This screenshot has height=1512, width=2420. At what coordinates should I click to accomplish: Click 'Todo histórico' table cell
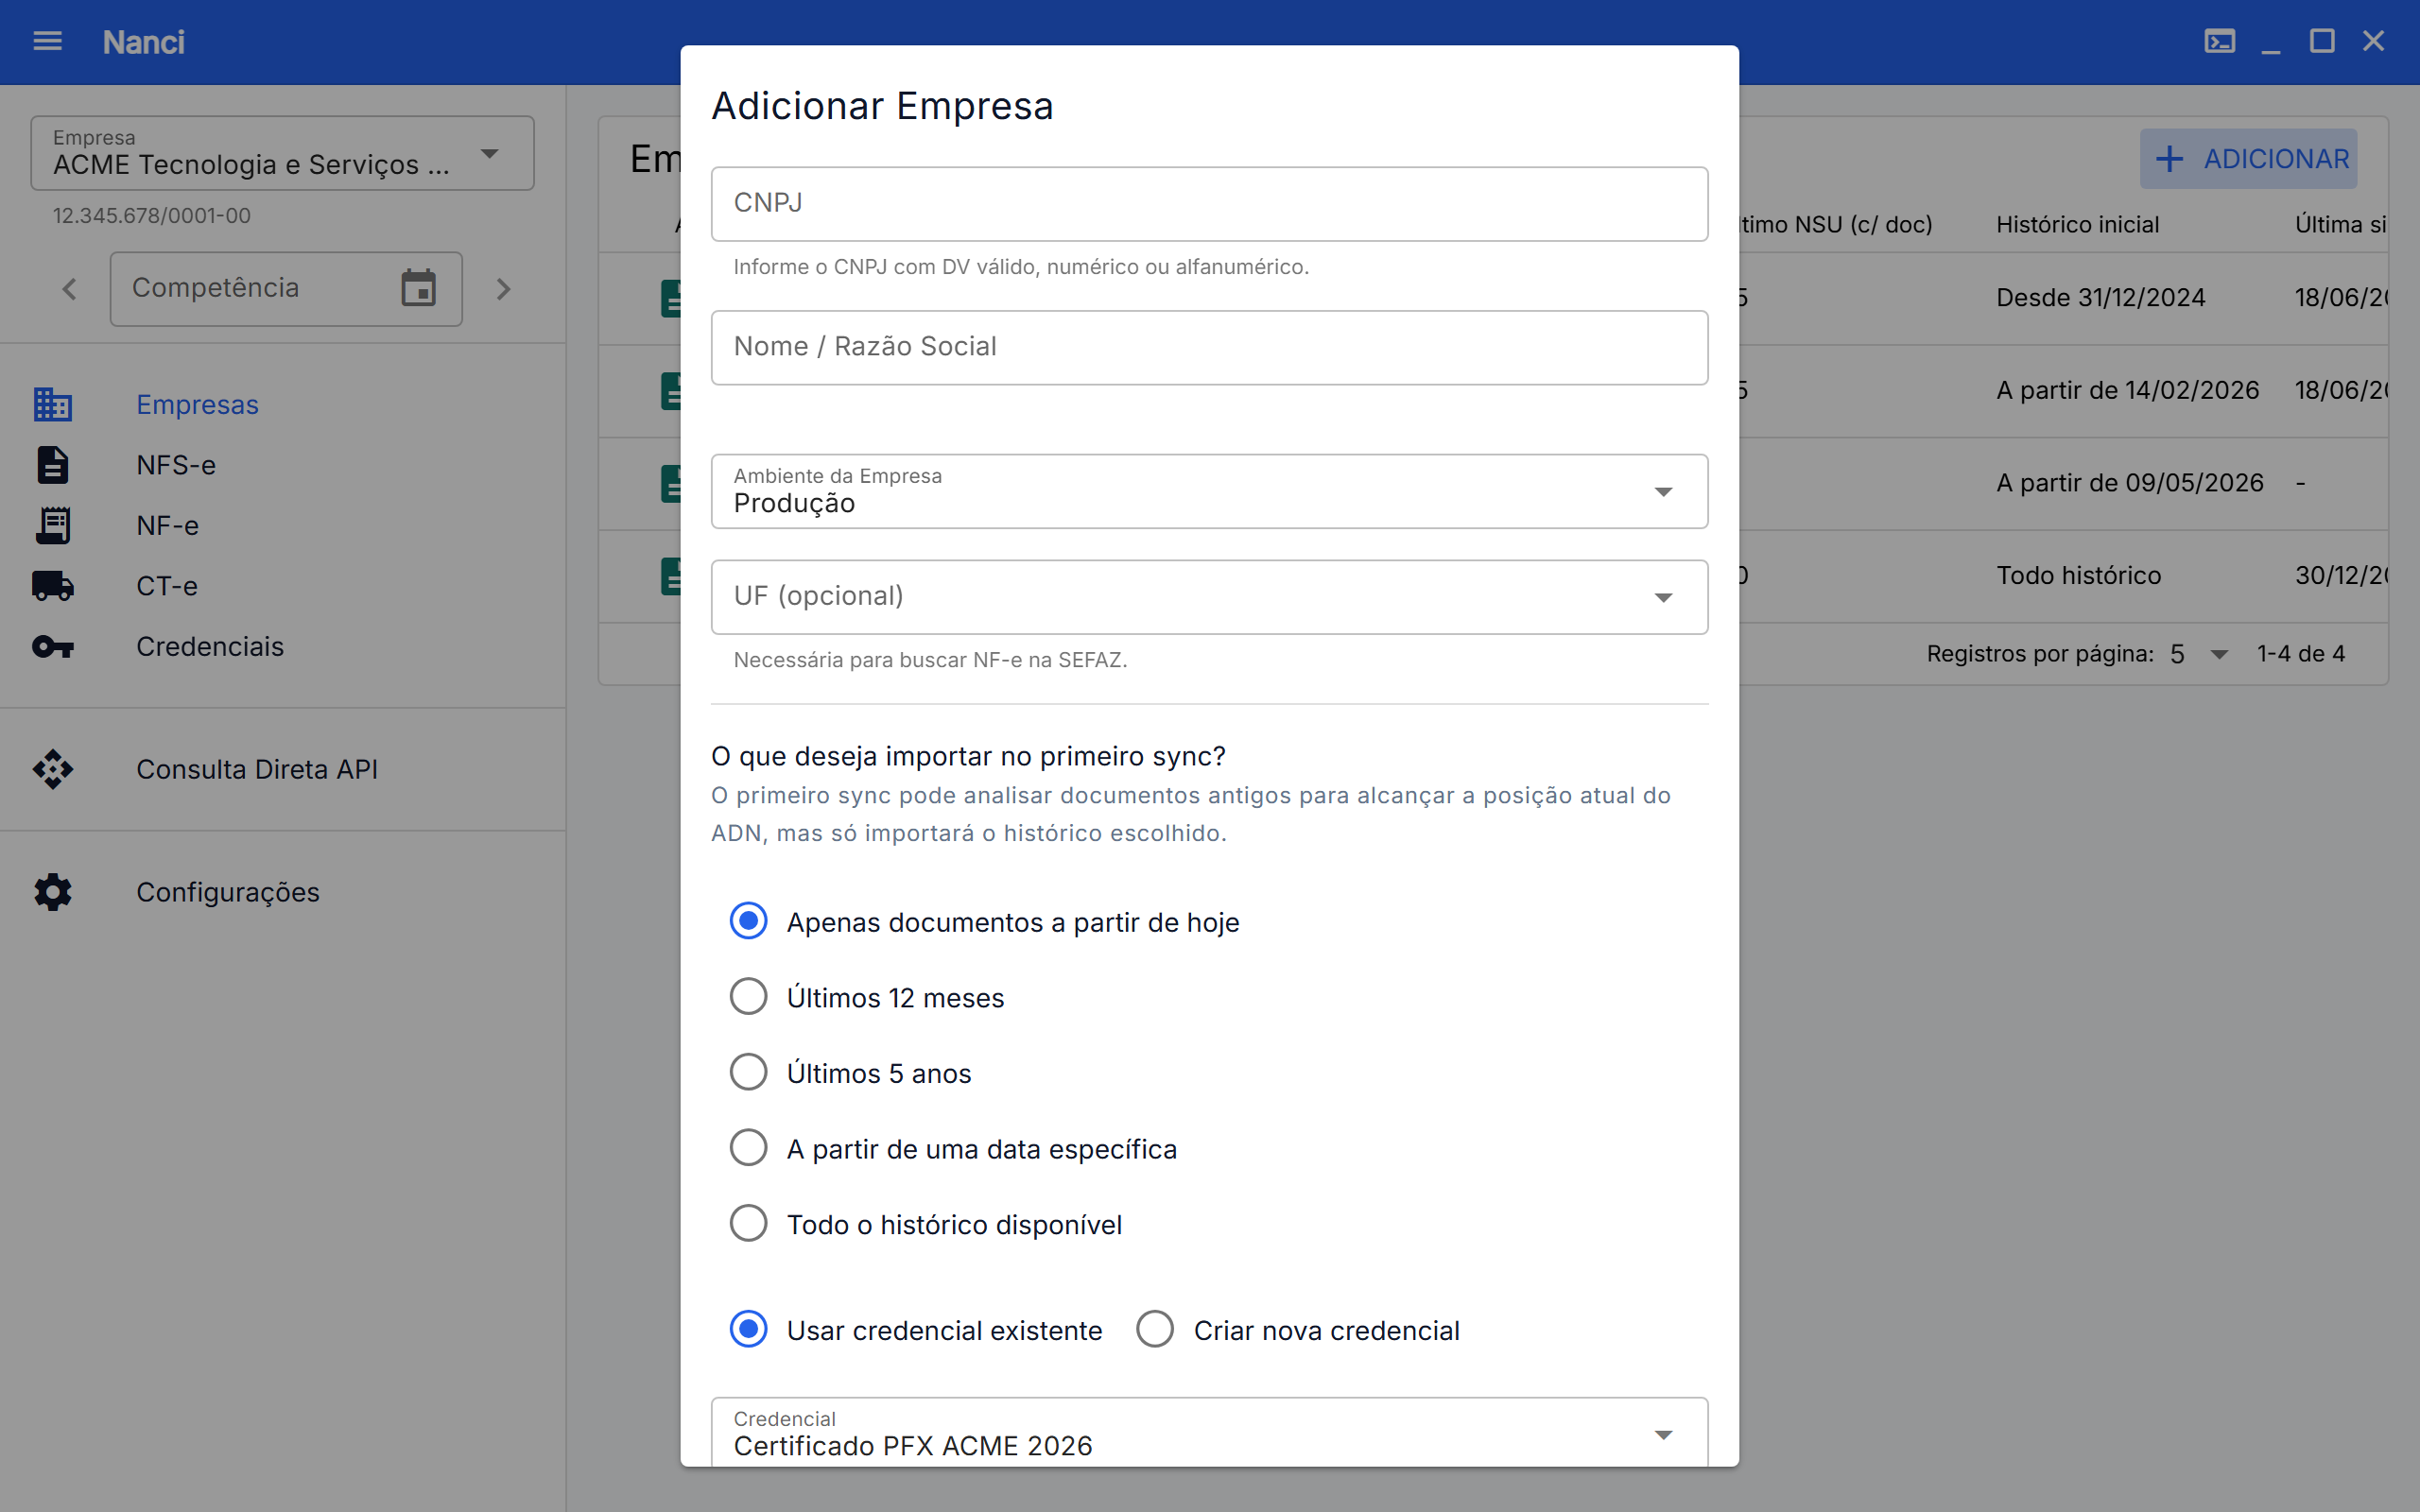point(2078,575)
